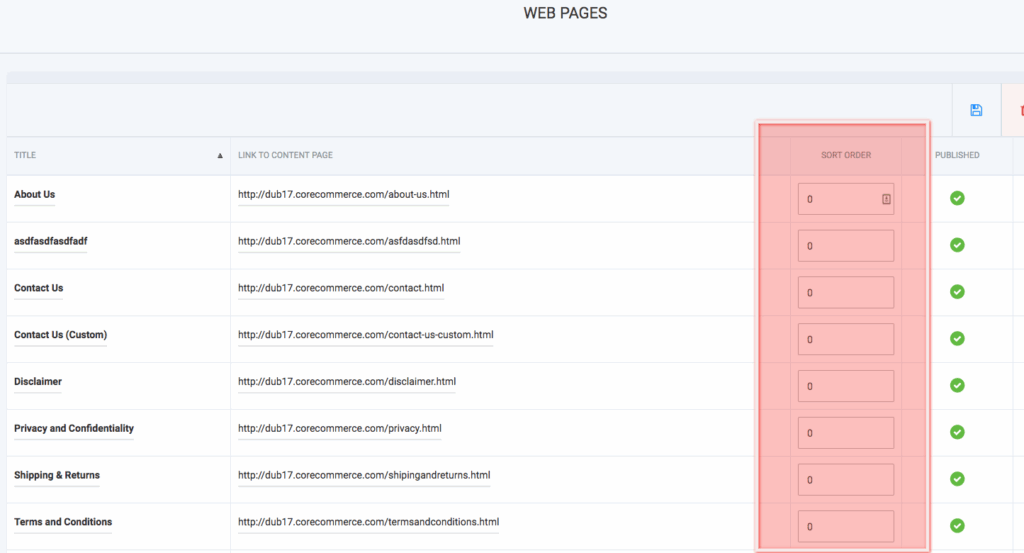The width and height of the screenshot is (1024, 553).
Task: Click the autofill icon in About Us sort field
Action: click(x=886, y=199)
